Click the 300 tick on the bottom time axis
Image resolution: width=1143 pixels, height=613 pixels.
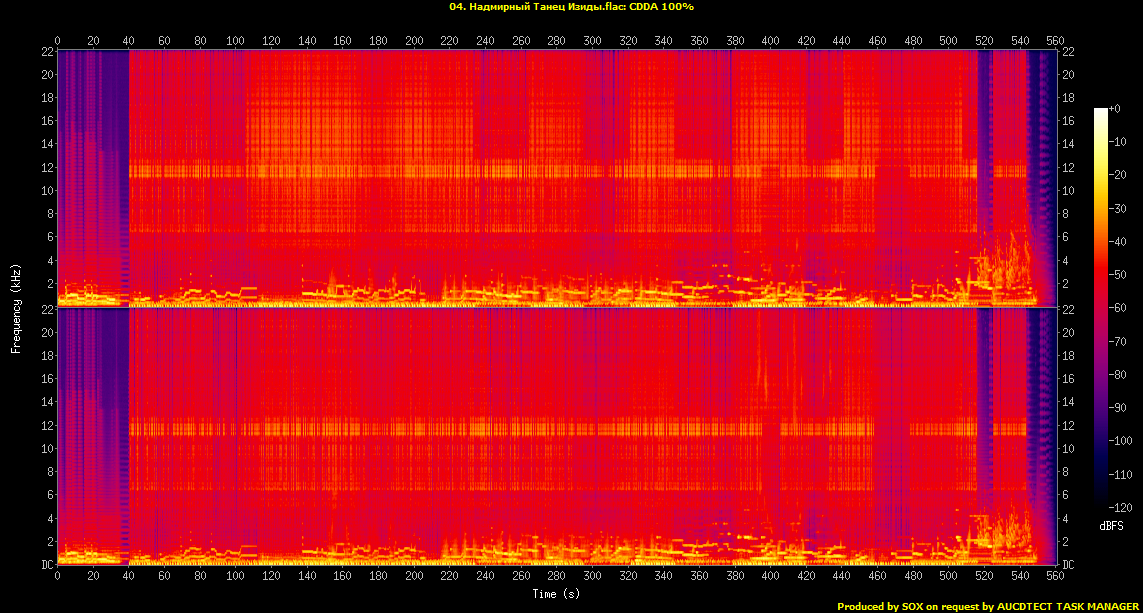tap(593, 576)
